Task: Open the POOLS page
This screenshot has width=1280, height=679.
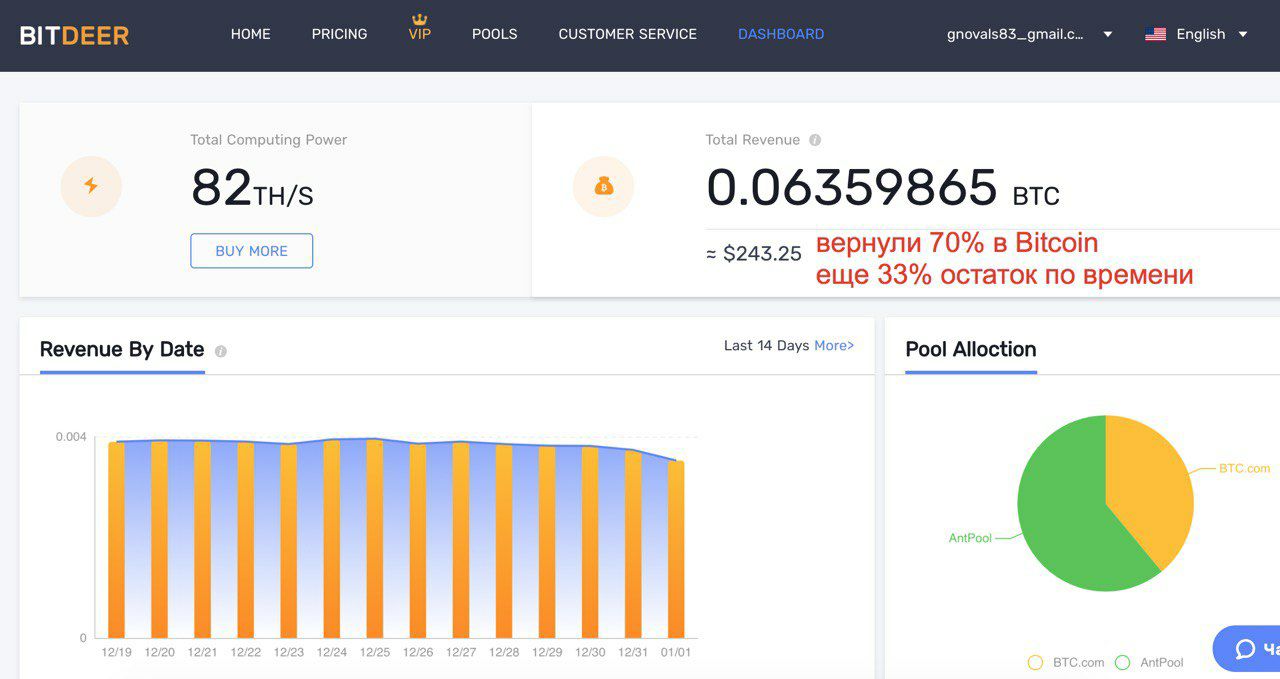Action: pos(494,34)
